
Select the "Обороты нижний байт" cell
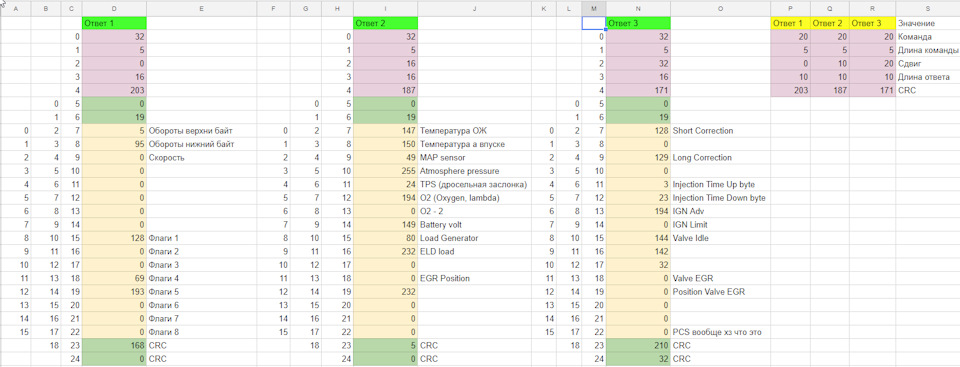click(x=201, y=144)
